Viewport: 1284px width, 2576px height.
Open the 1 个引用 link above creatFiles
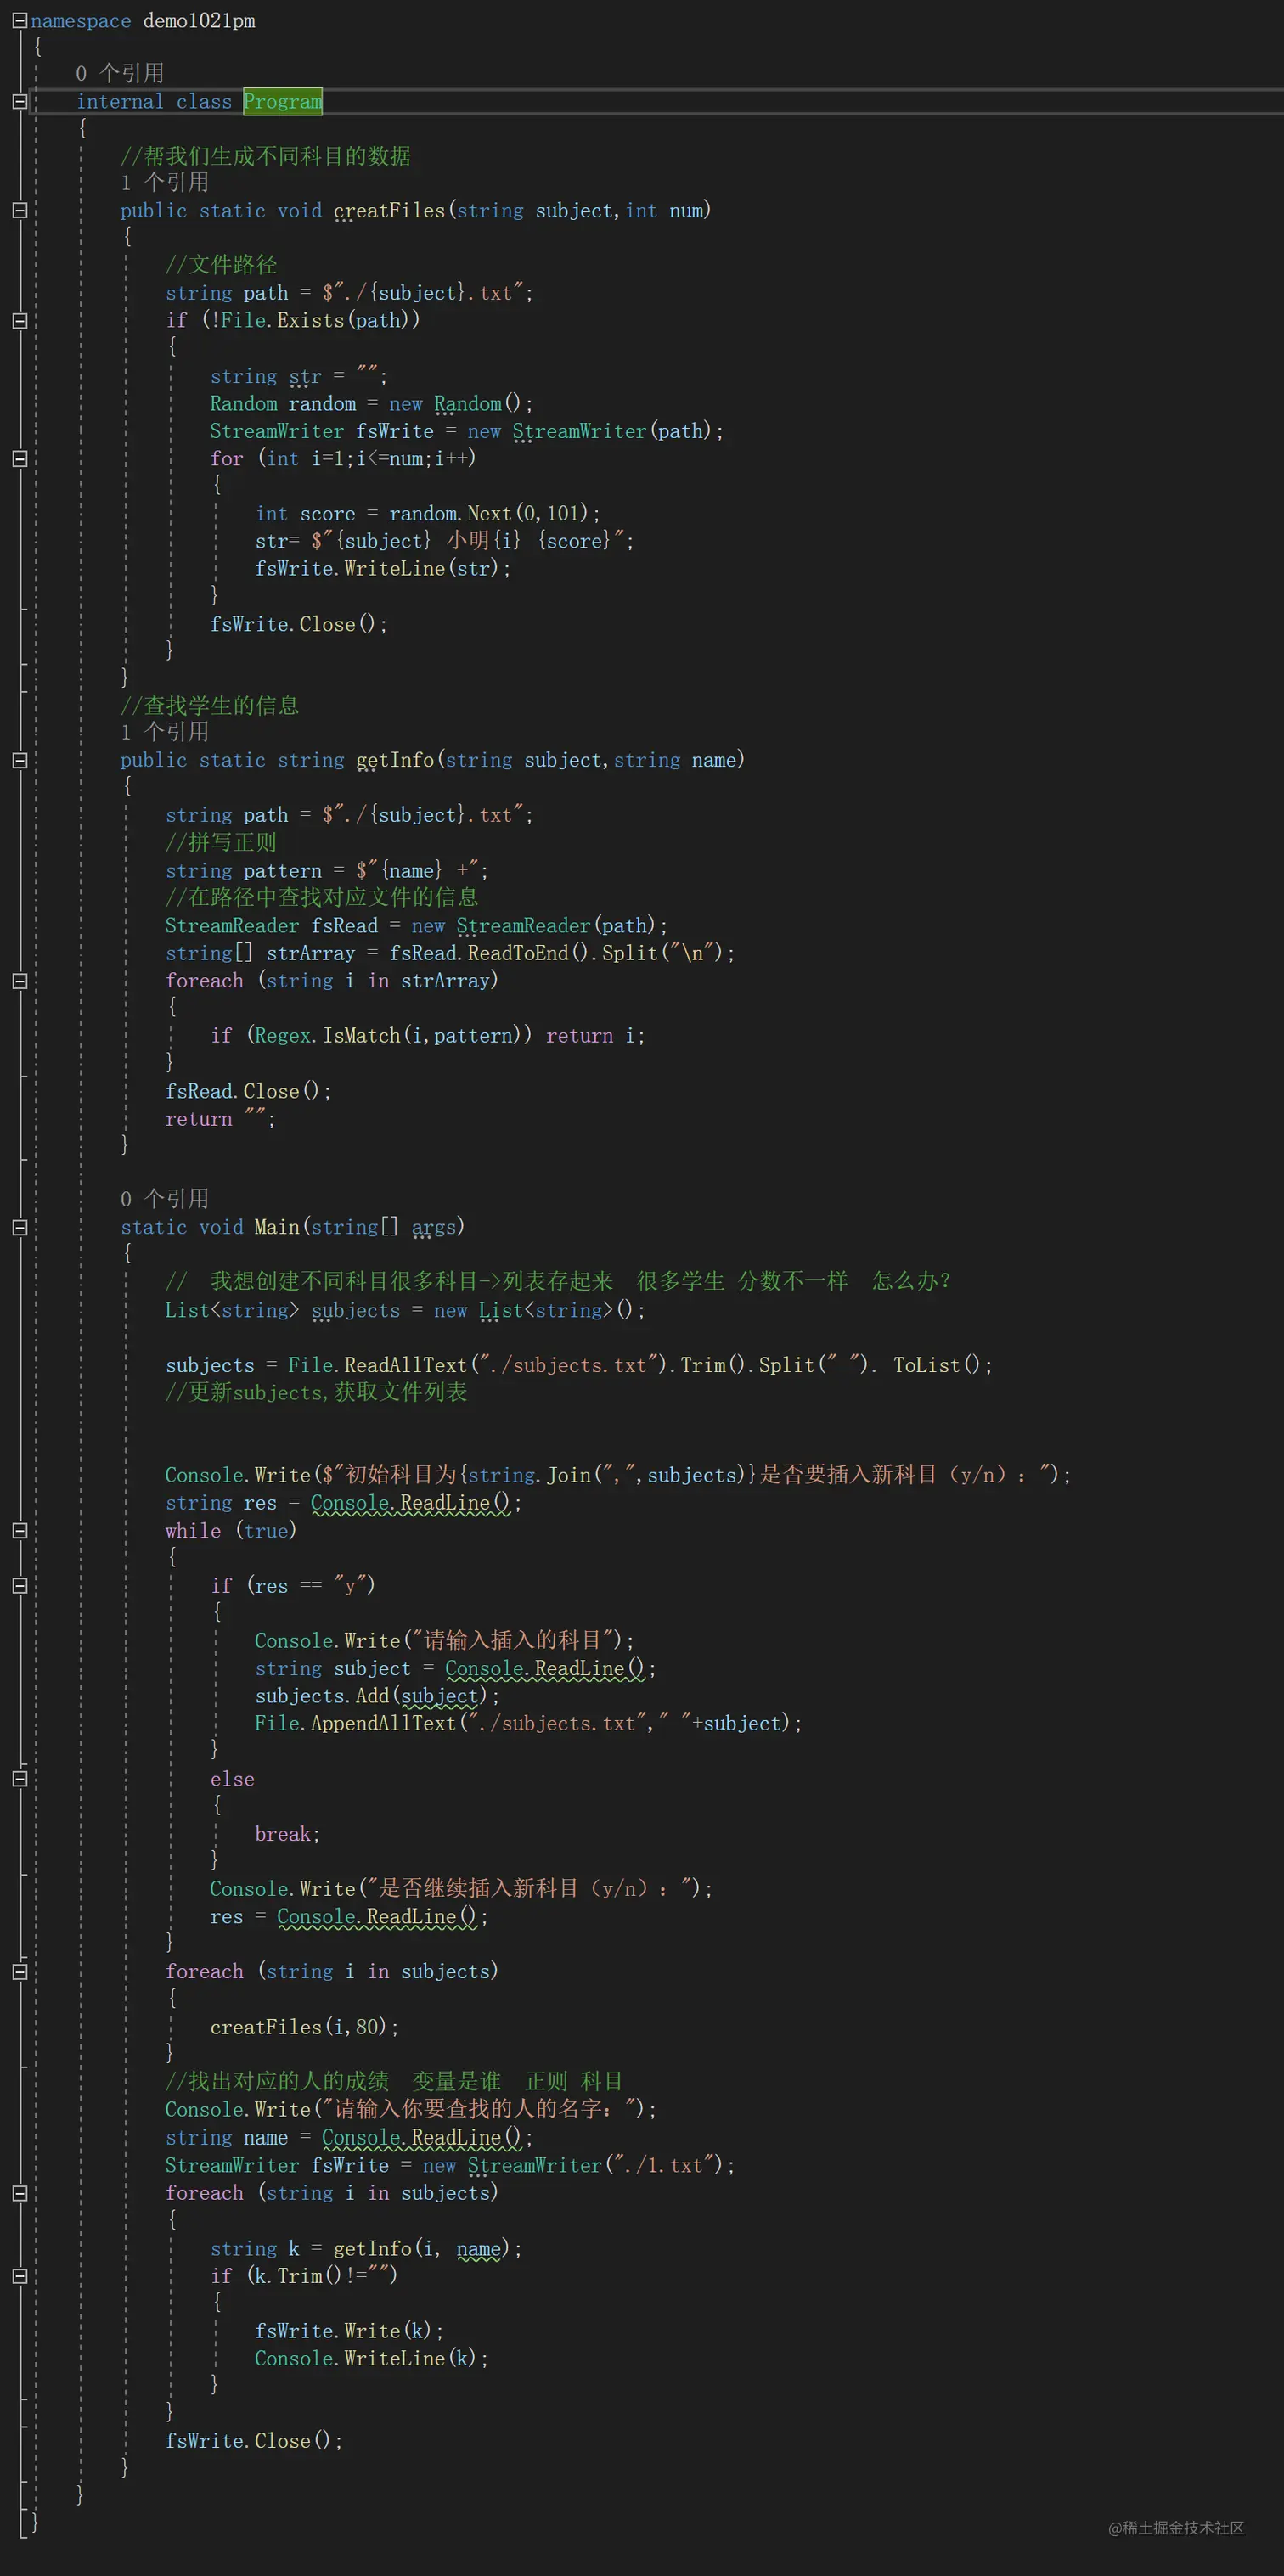165,182
